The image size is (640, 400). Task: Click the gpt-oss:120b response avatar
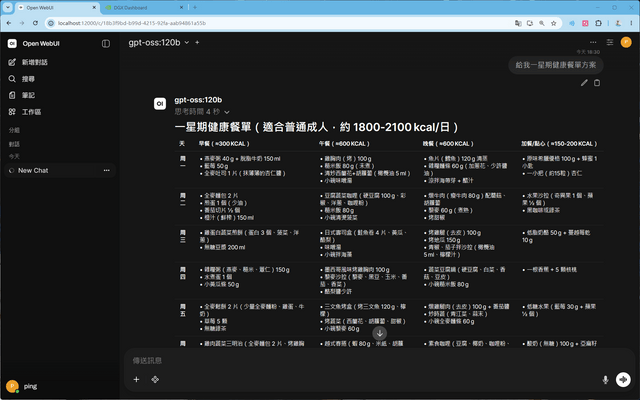(160, 104)
